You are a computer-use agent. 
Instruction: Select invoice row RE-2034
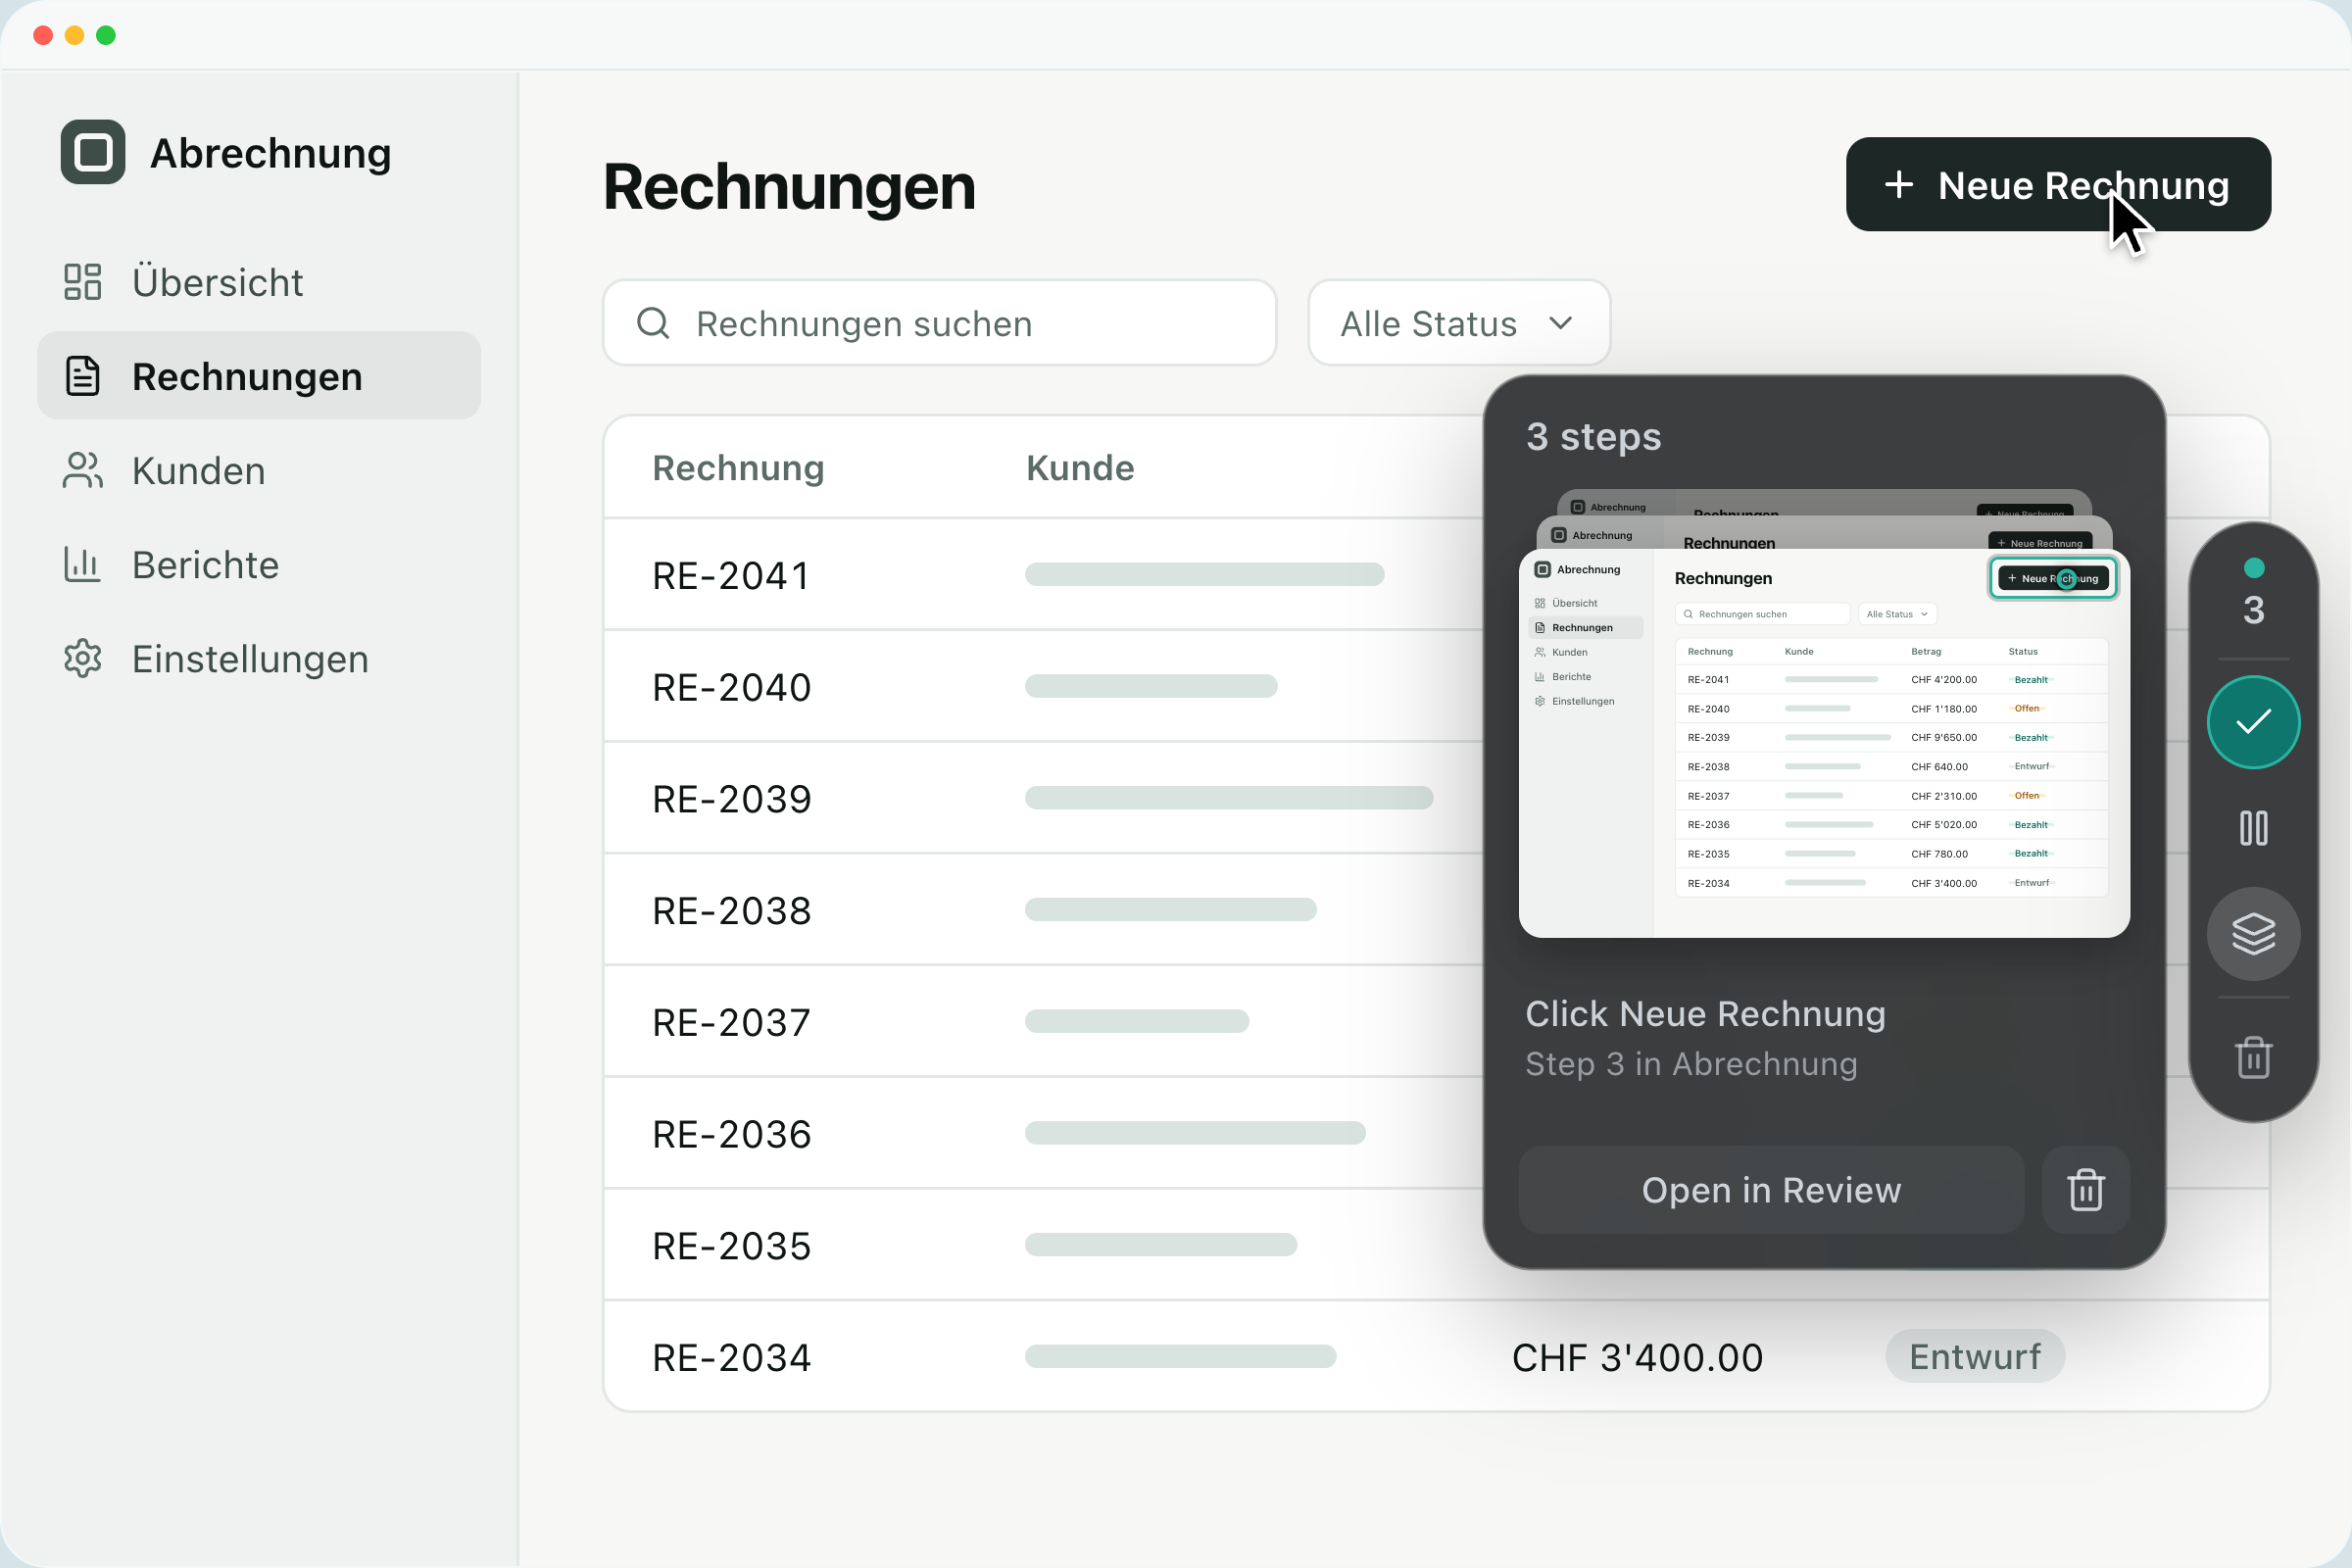[1436, 1358]
